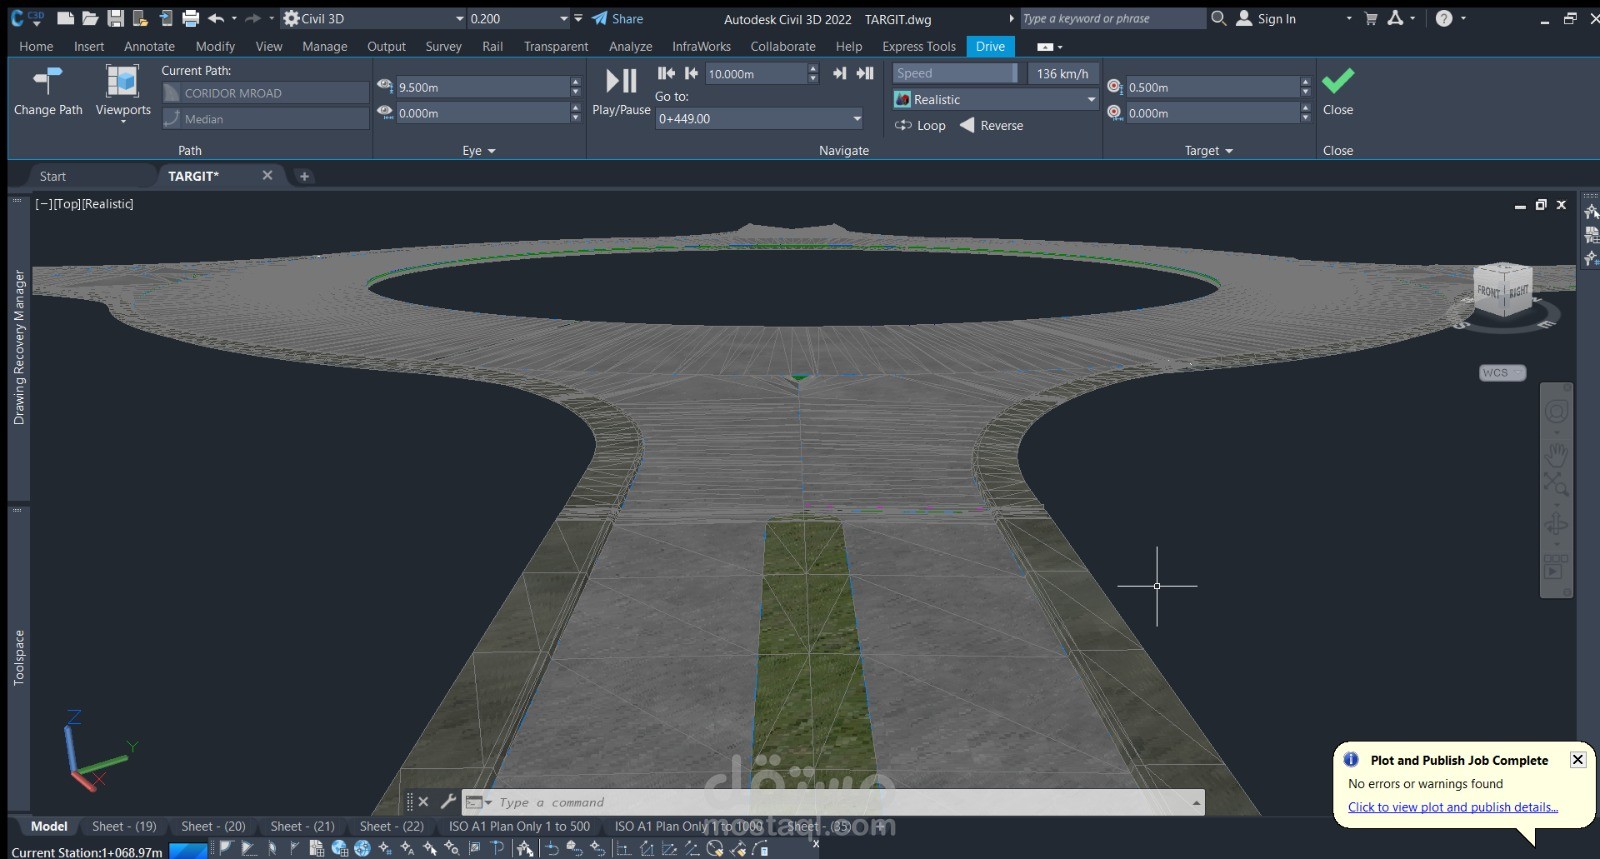This screenshot has height=859, width=1600.
Task: Open the Sign In dropdown arrow
Action: [x=1348, y=18]
